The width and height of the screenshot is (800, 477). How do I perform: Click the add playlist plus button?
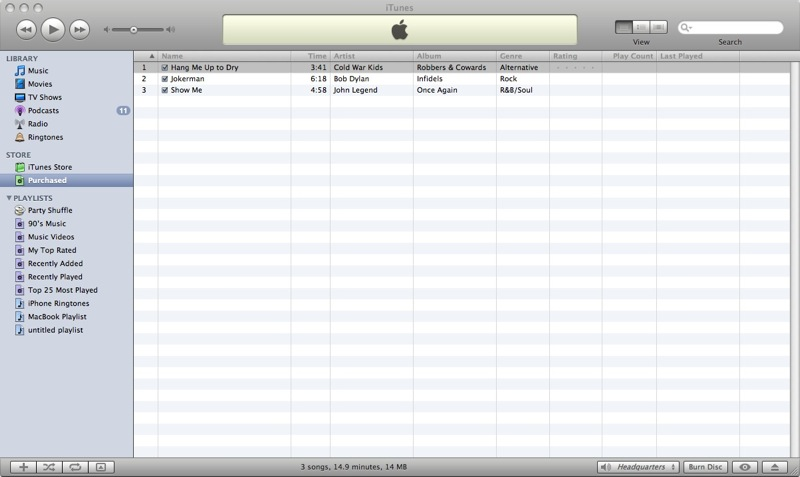point(23,467)
